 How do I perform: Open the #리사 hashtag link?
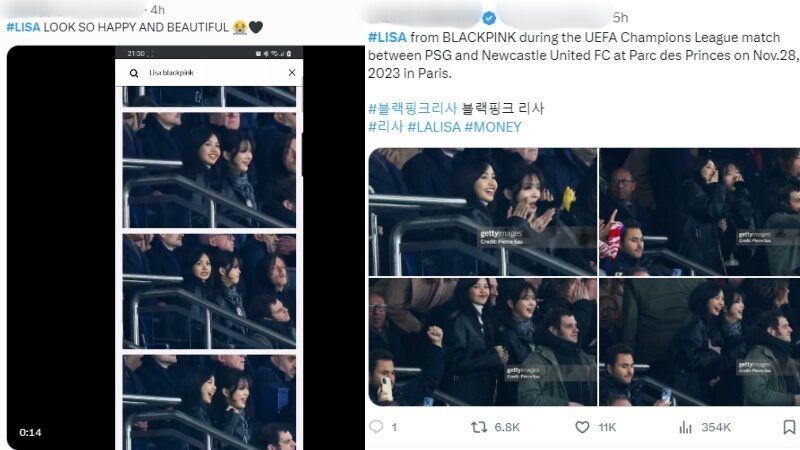coord(386,127)
